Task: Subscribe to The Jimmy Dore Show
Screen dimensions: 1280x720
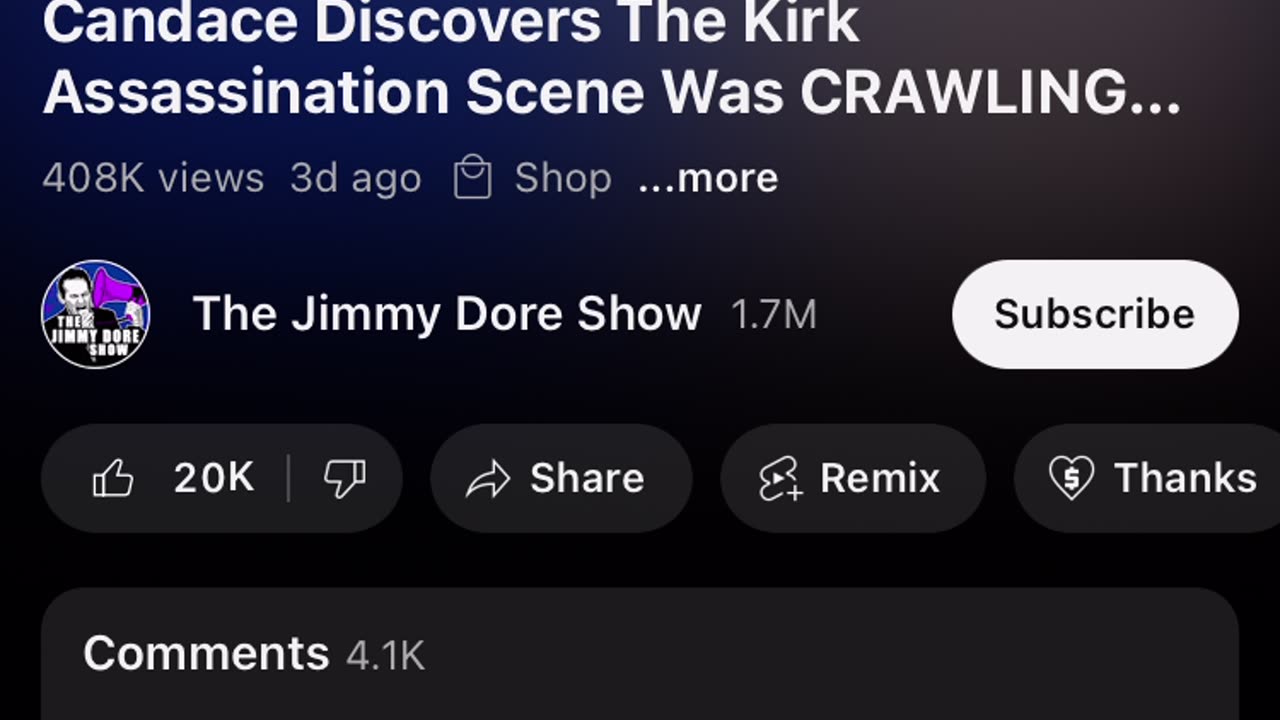Action: tap(1095, 314)
